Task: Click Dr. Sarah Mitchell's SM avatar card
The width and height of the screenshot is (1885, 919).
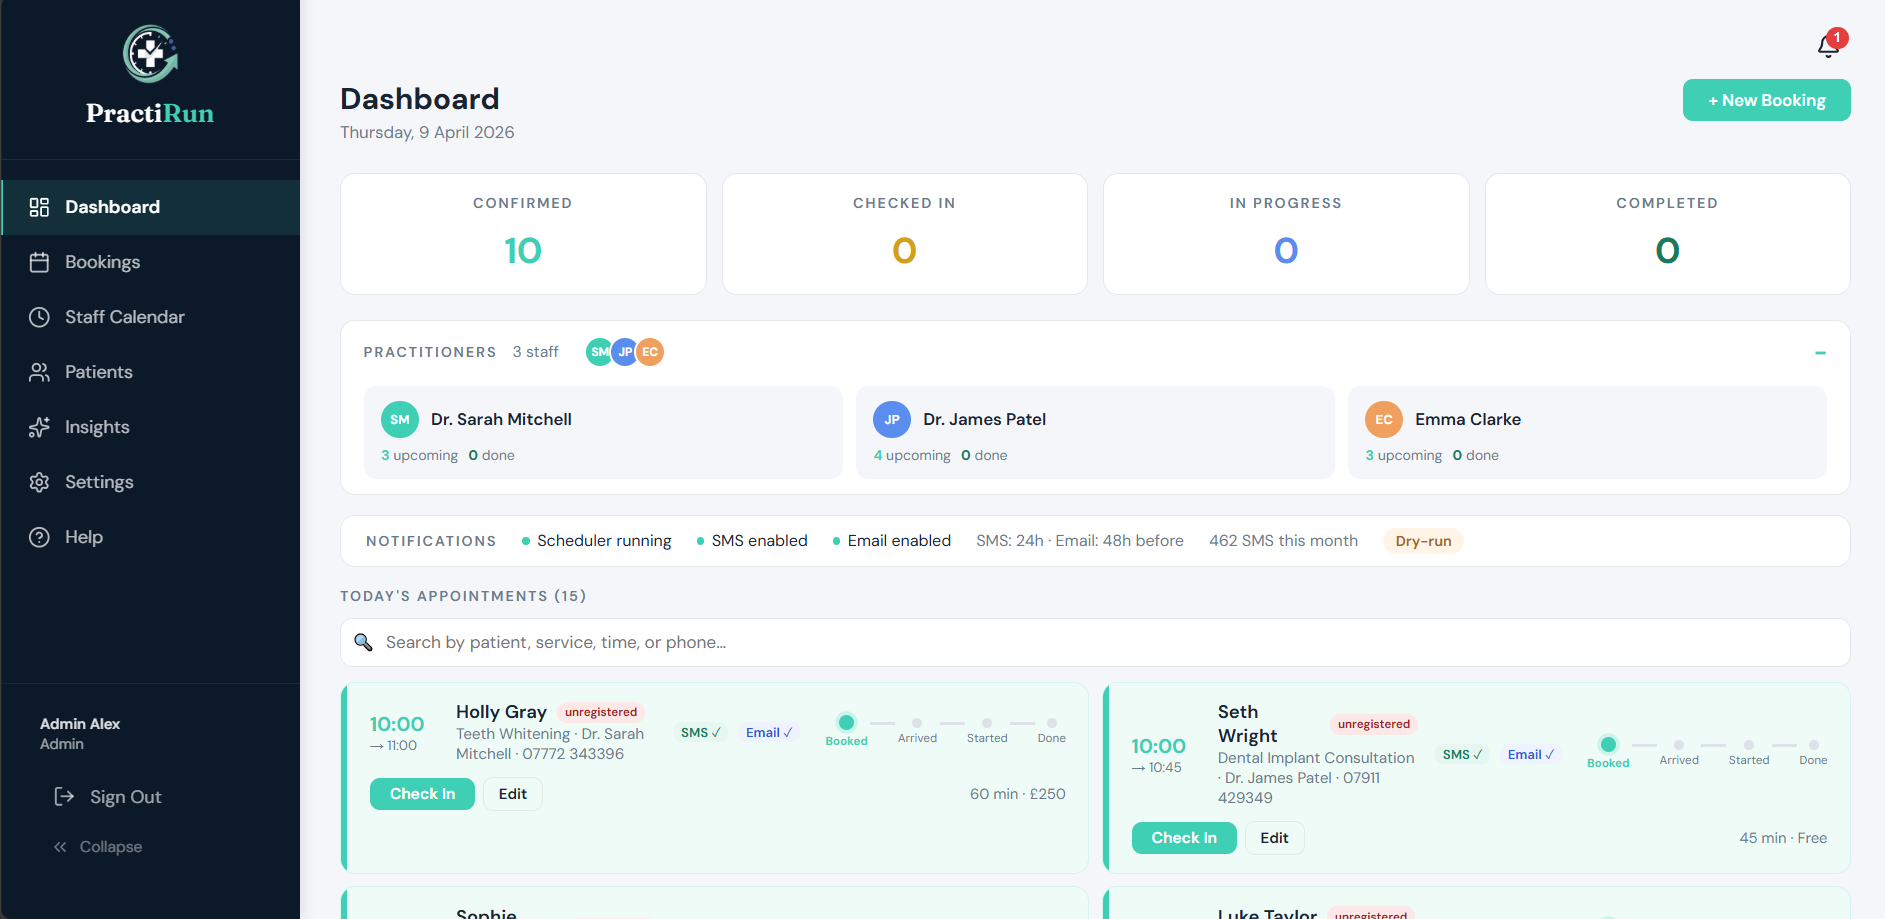Action: point(400,420)
